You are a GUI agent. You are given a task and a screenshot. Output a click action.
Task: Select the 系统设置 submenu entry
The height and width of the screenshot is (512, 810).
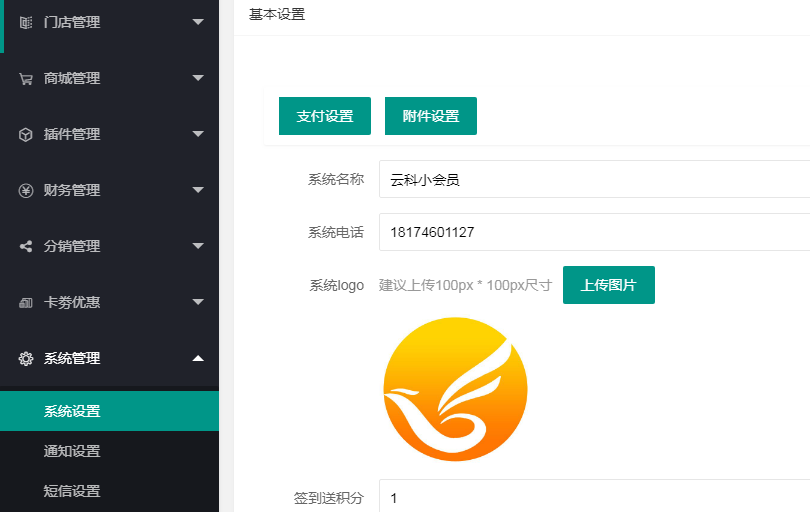(x=110, y=411)
